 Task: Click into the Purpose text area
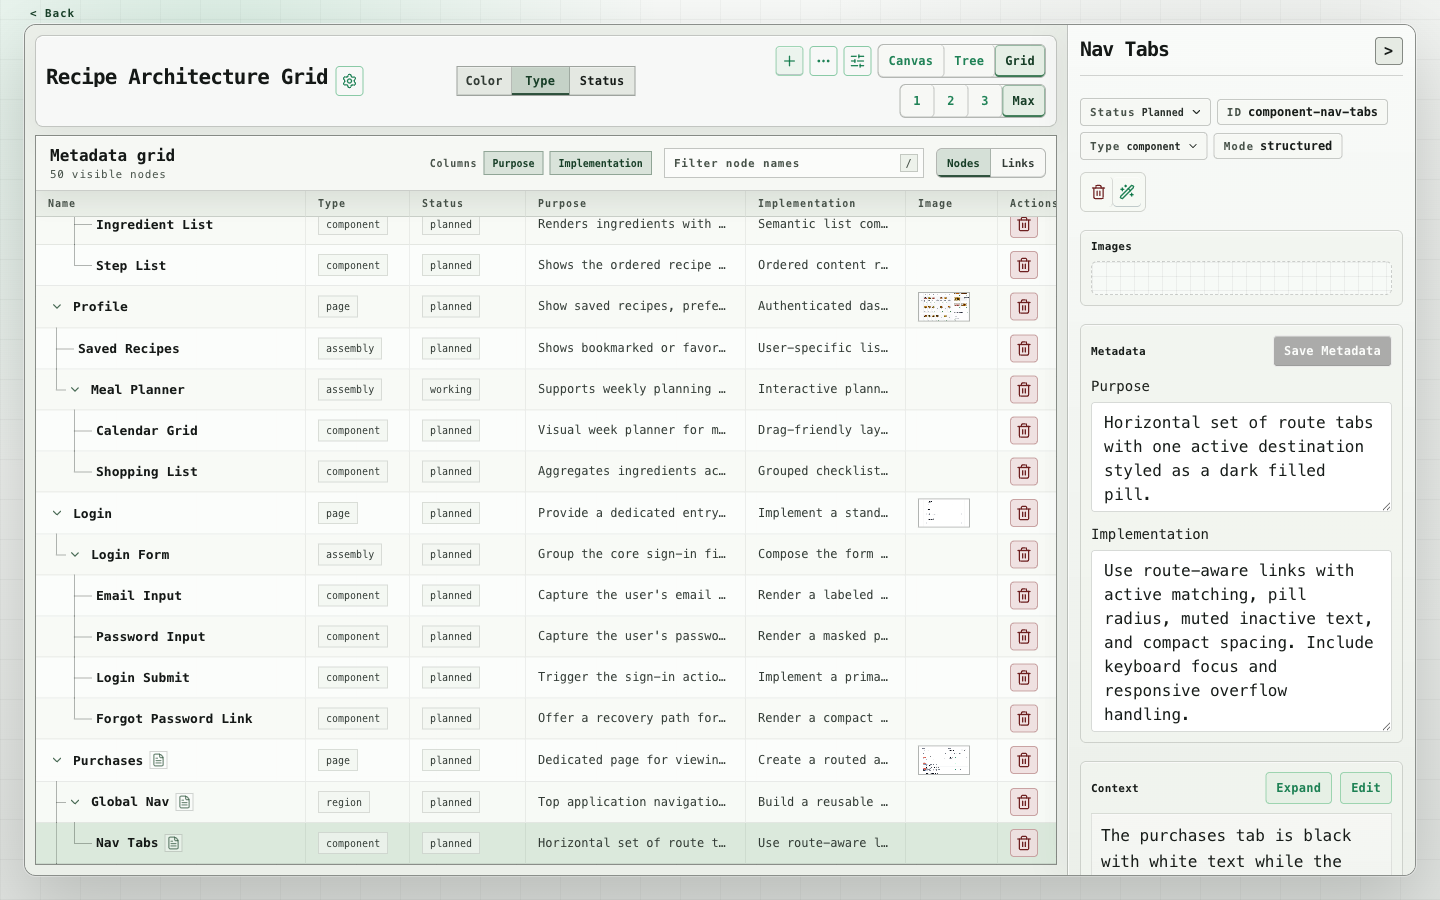1241,457
